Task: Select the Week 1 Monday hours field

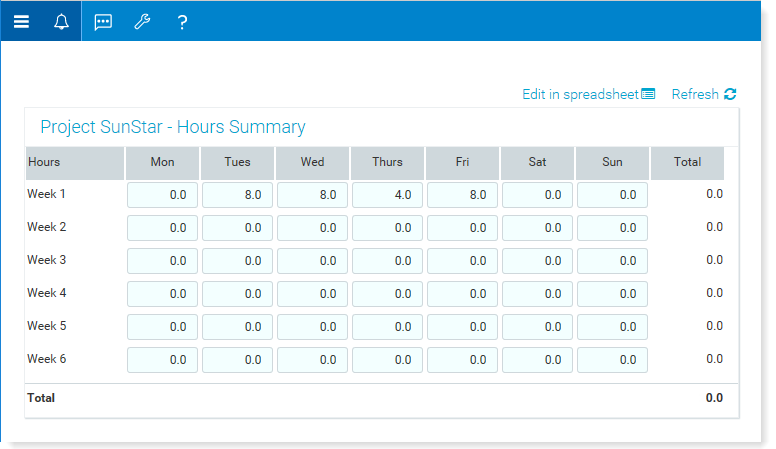Action: click(162, 195)
